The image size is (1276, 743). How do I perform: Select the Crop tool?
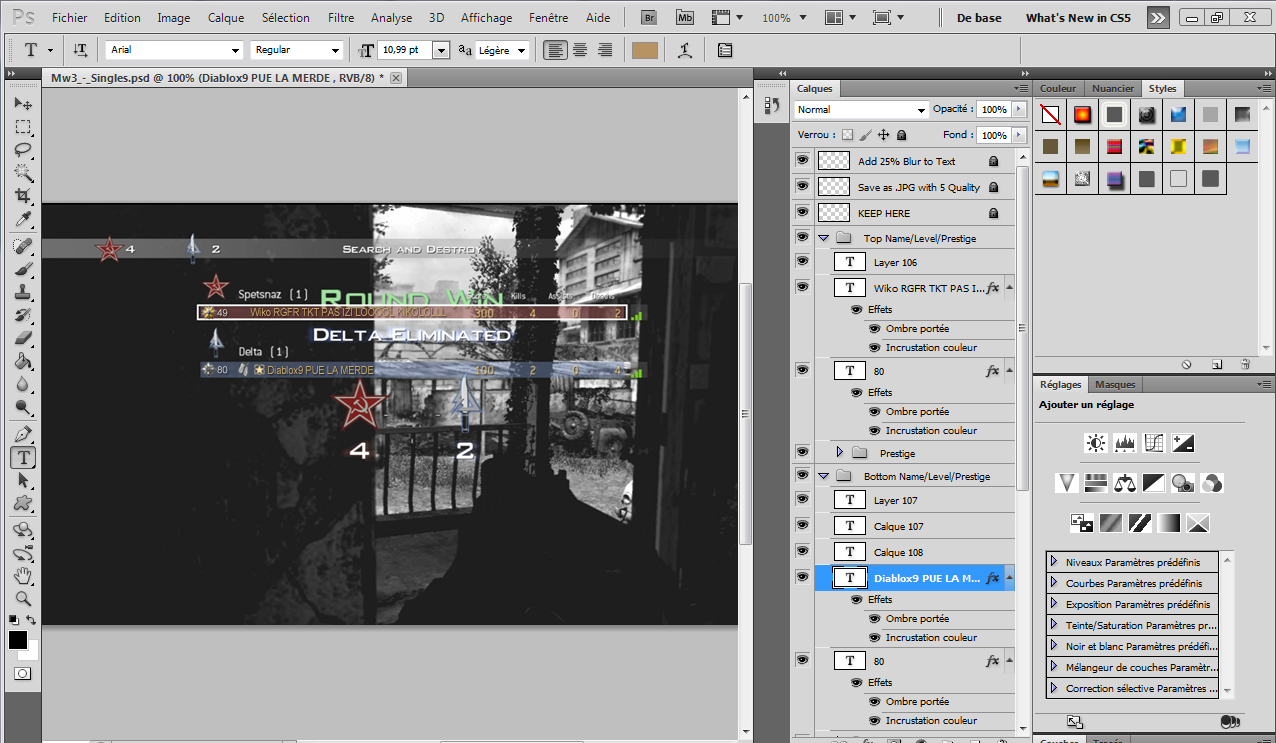pyautogui.click(x=22, y=197)
